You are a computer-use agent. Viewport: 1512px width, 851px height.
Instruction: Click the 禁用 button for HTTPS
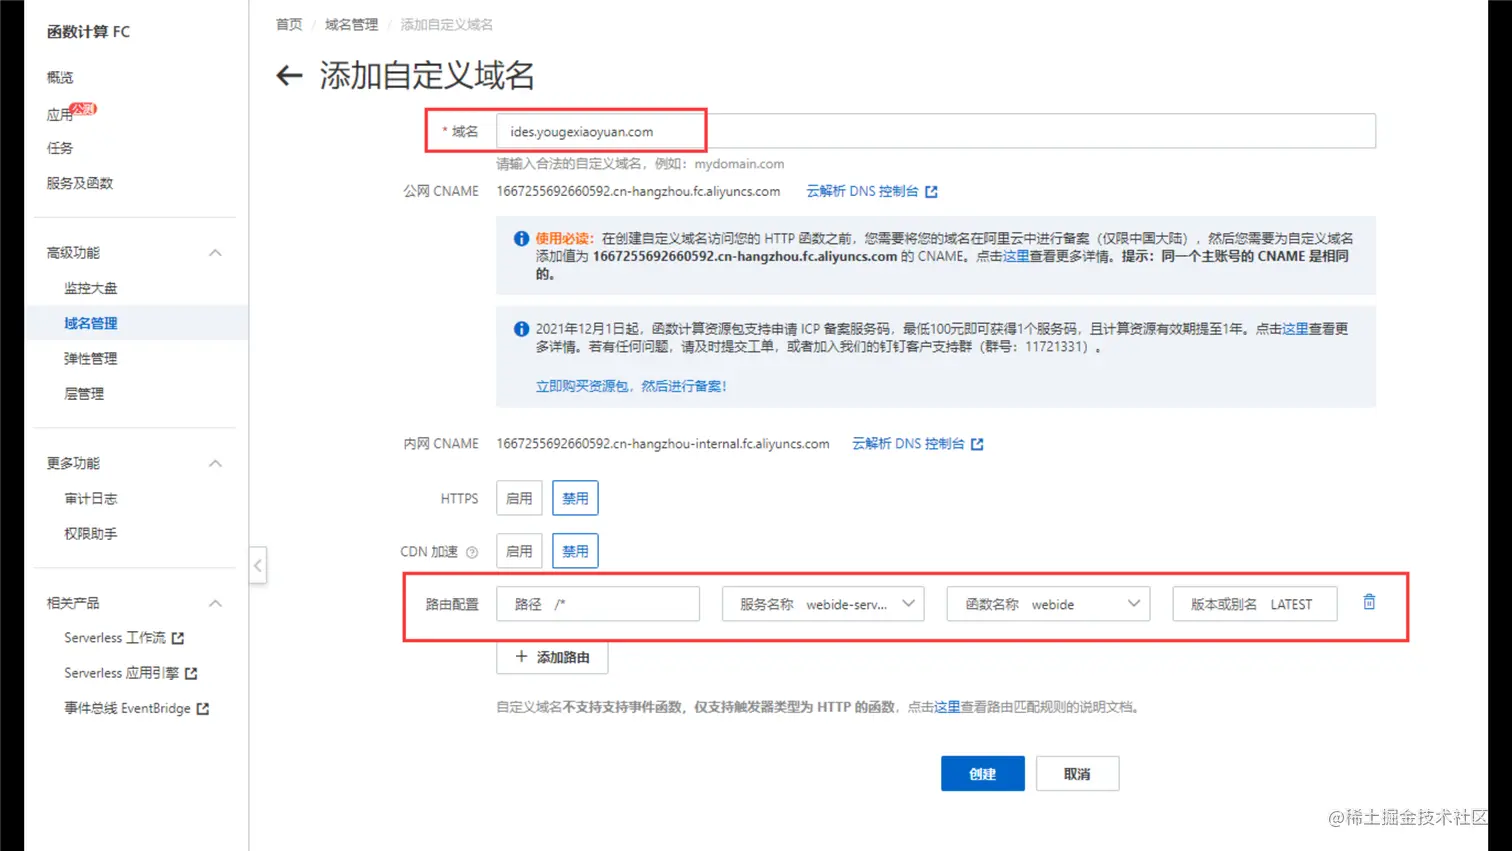pyautogui.click(x=575, y=497)
